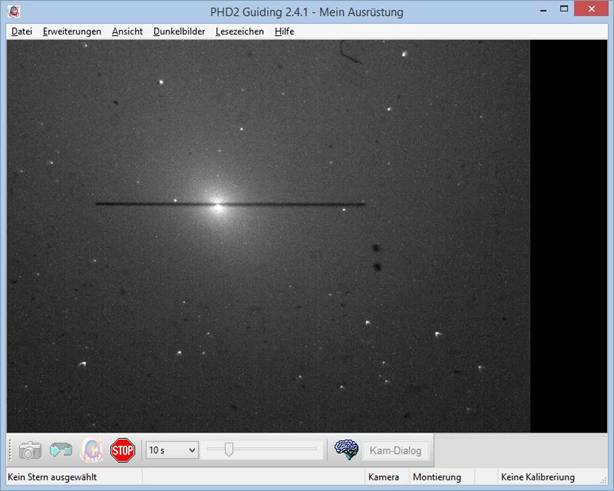The width and height of the screenshot is (614, 491).
Task: Open the Erweiterungen menu
Action: 72,31
